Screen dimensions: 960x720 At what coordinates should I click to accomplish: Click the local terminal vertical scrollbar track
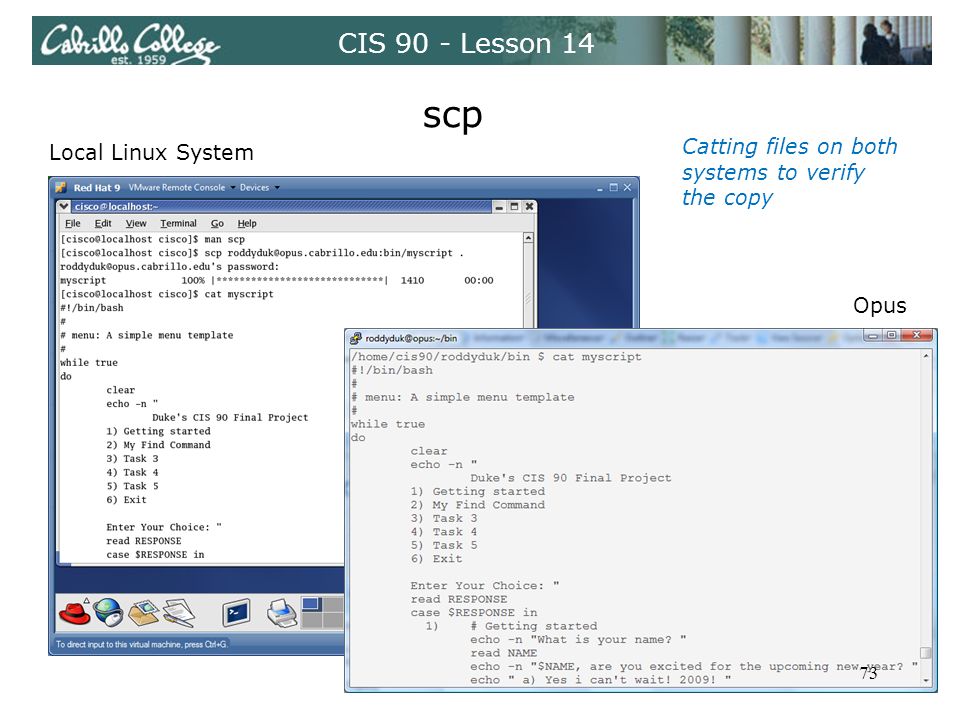[x=528, y=285]
